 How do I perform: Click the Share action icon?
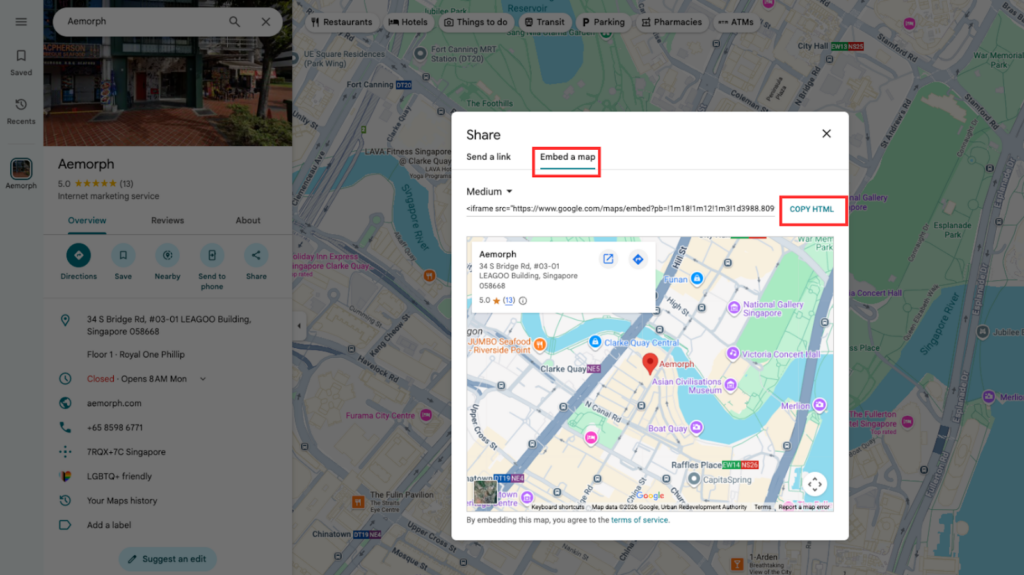[256, 262]
